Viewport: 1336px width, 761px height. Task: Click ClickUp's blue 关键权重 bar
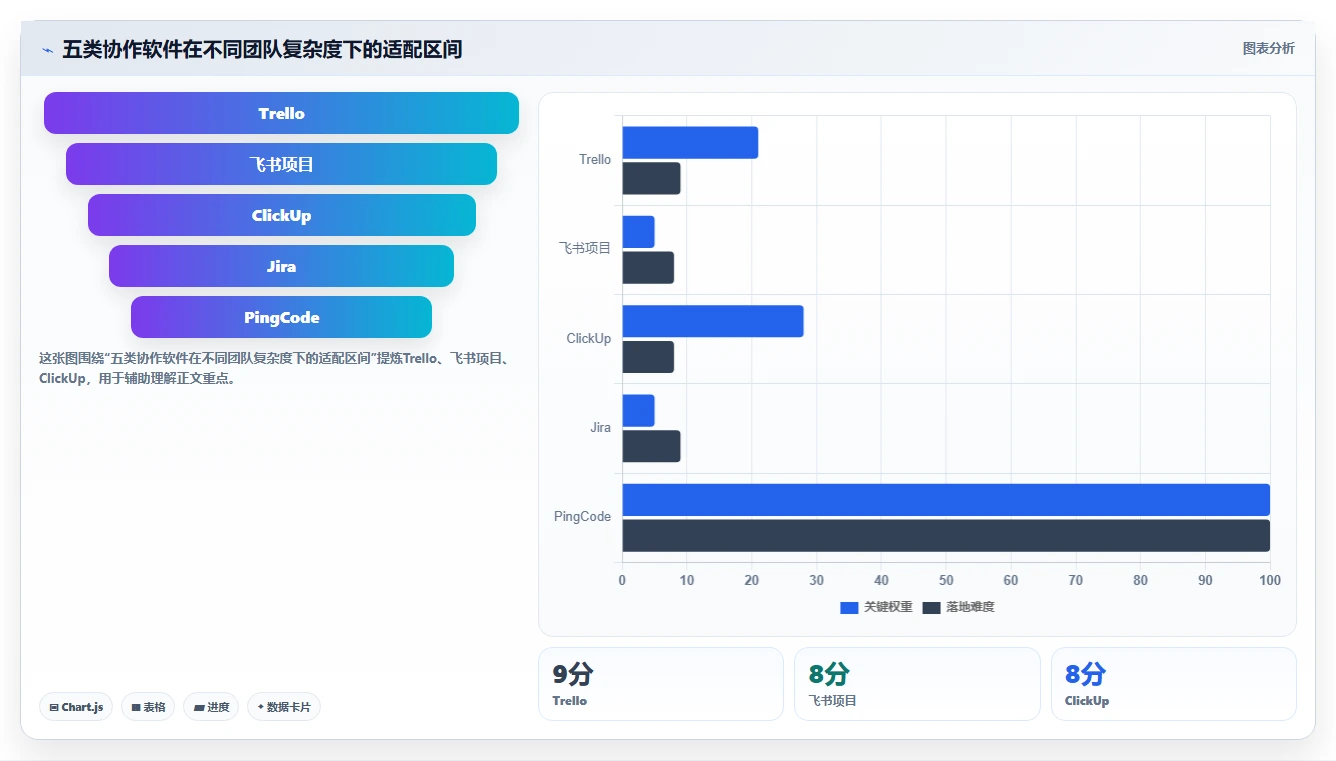713,321
